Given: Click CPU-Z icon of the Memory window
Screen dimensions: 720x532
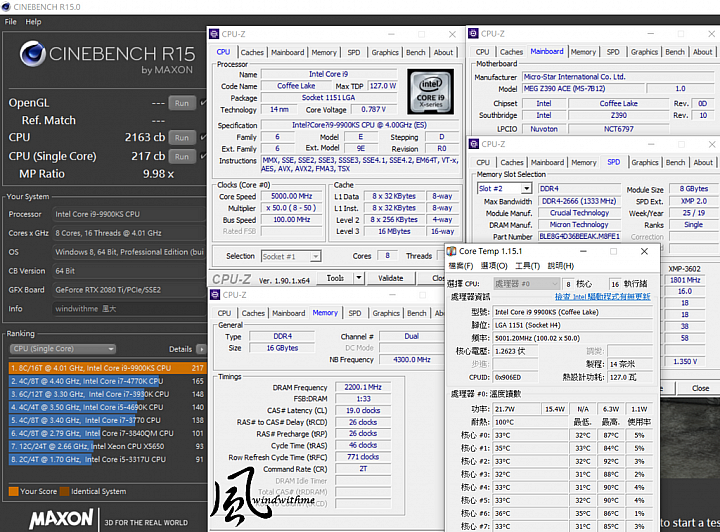Looking at the screenshot, I should [x=214, y=295].
